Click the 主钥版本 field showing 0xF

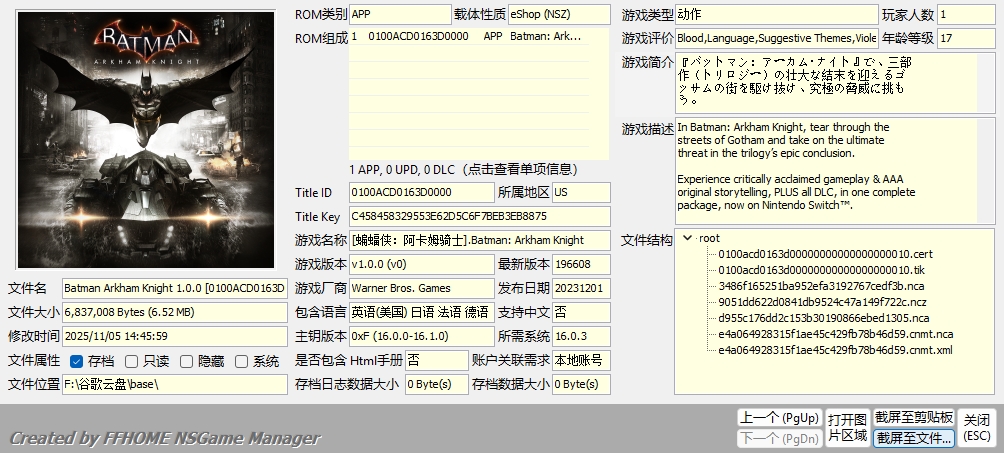click(421, 336)
